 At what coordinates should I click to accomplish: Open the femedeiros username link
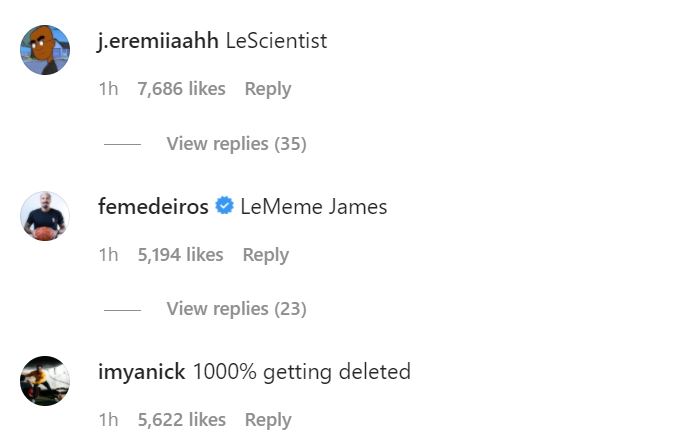pyautogui.click(x=153, y=207)
